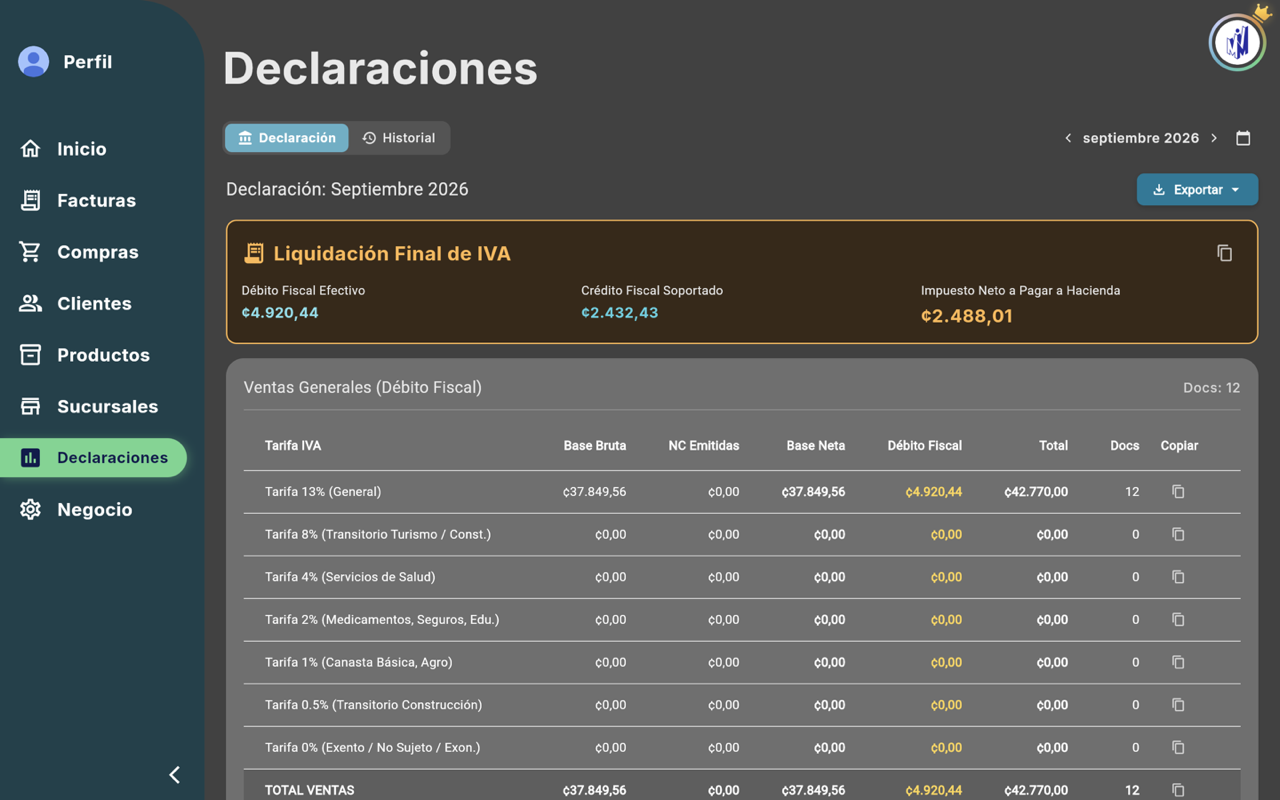The image size is (1280, 800).
Task: Copy the Tarifa 0% Exento row
Action: [x=1178, y=748]
